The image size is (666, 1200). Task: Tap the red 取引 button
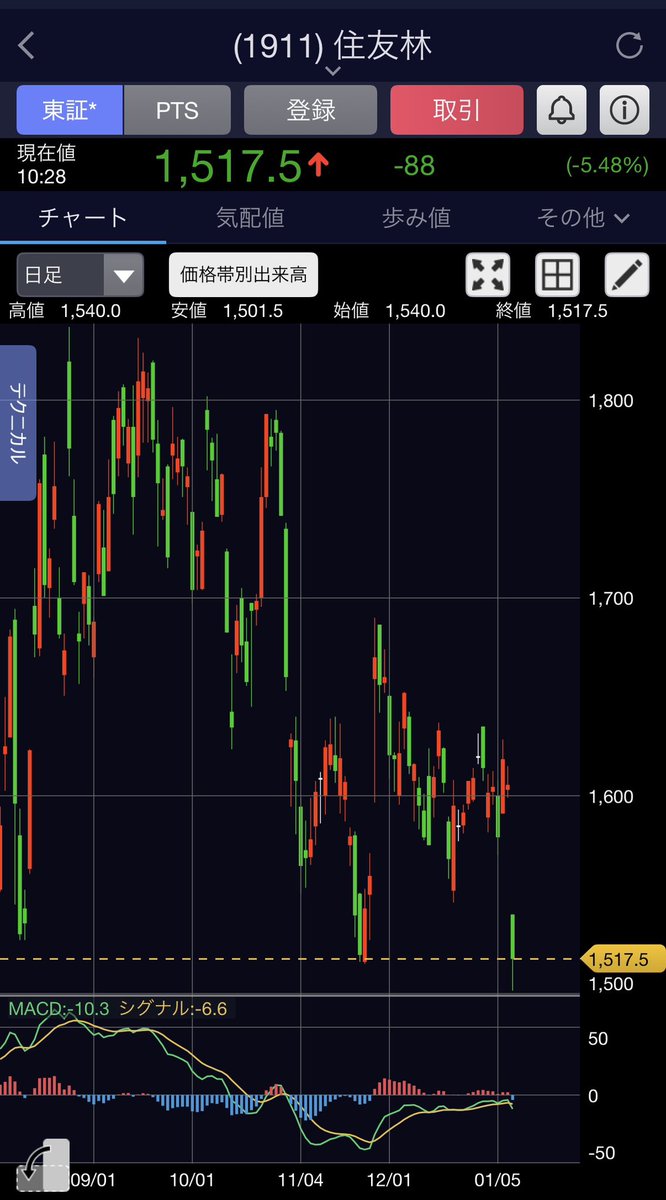pos(457,110)
